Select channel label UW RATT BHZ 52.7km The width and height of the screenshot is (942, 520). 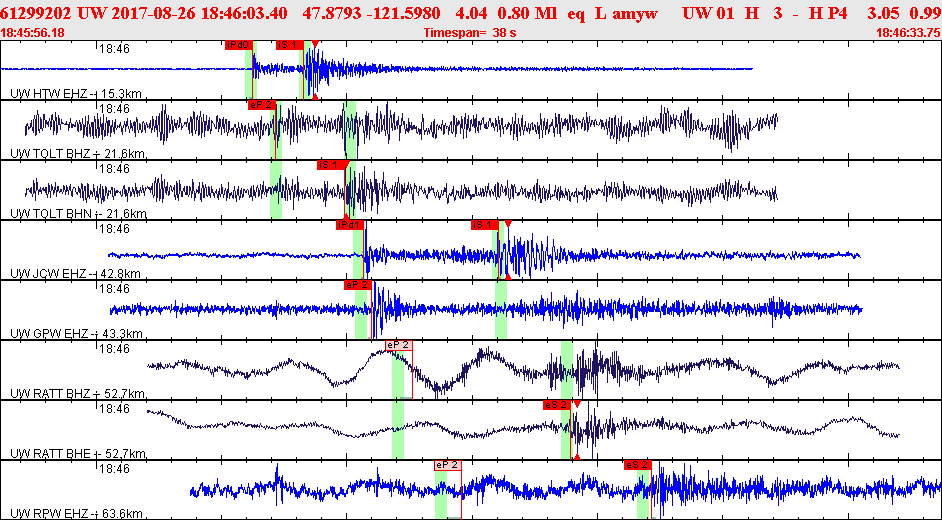[x=77, y=394]
